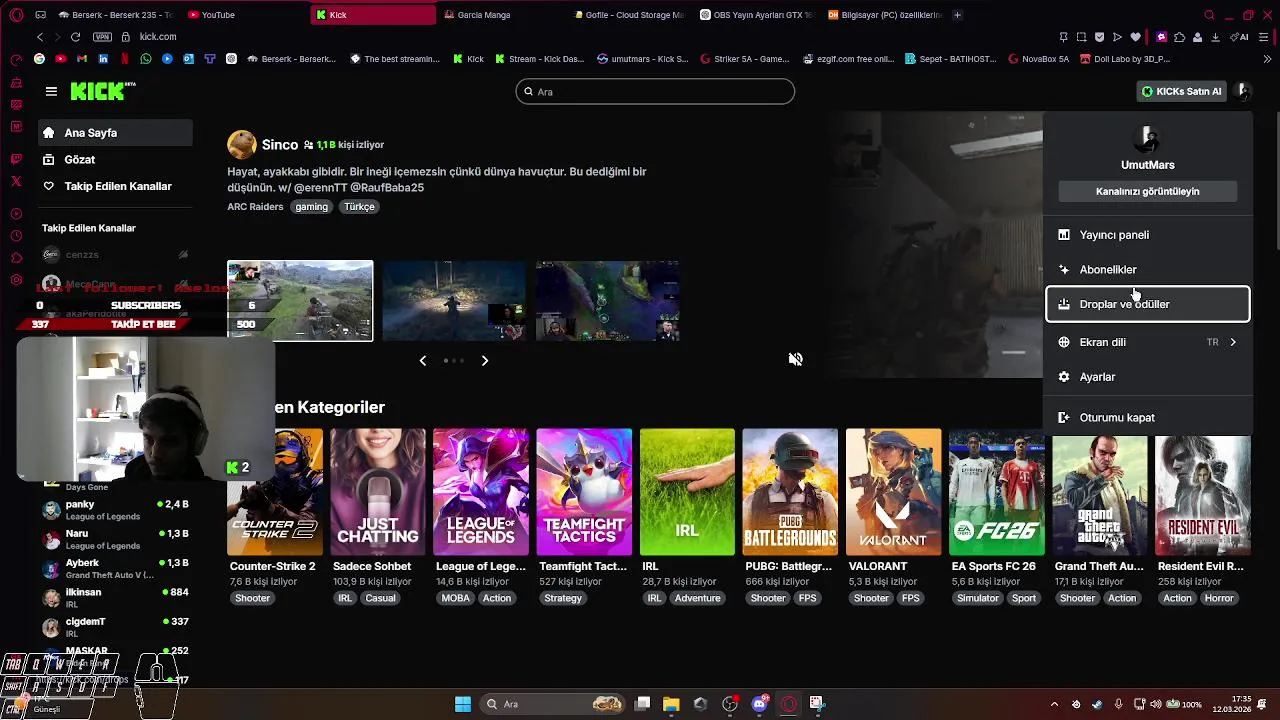This screenshot has width=1280, height=720.
Task: Open Ana Sayfa in sidebar
Action: [x=116, y=133]
